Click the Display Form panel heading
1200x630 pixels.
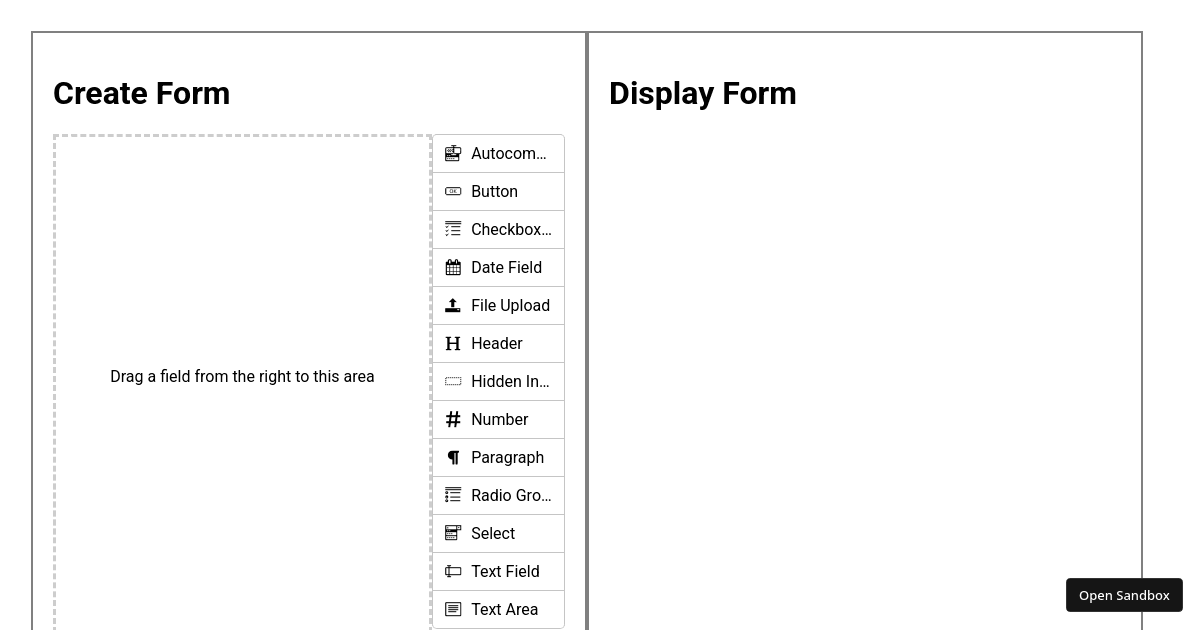(x=702, y=93)
